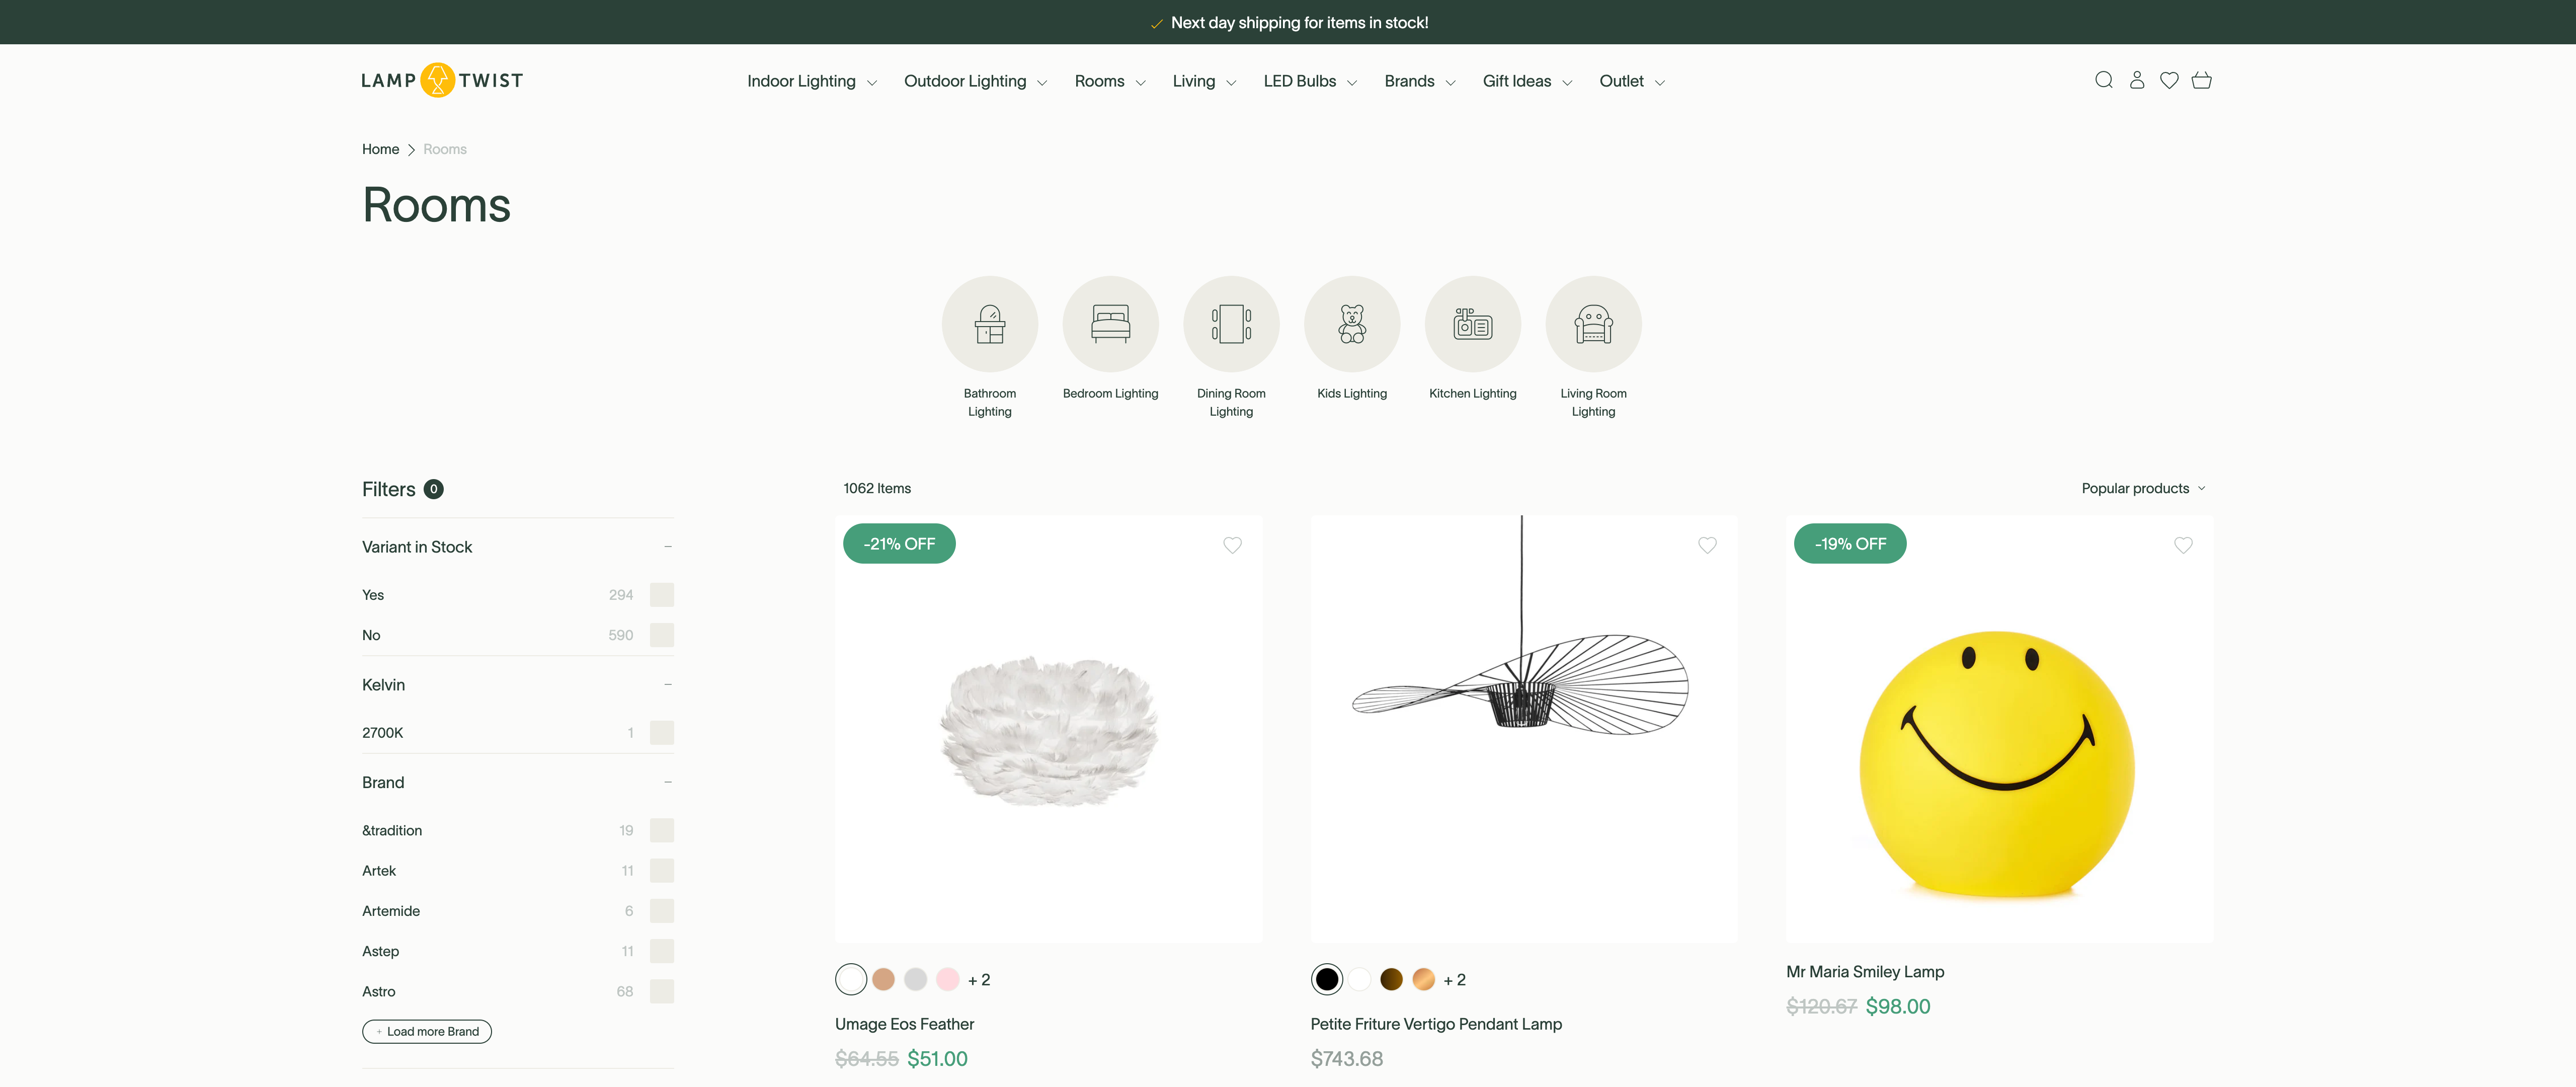Click the Load more Brand button
2576x1087 pixels.
click(x=427, y=1031)
